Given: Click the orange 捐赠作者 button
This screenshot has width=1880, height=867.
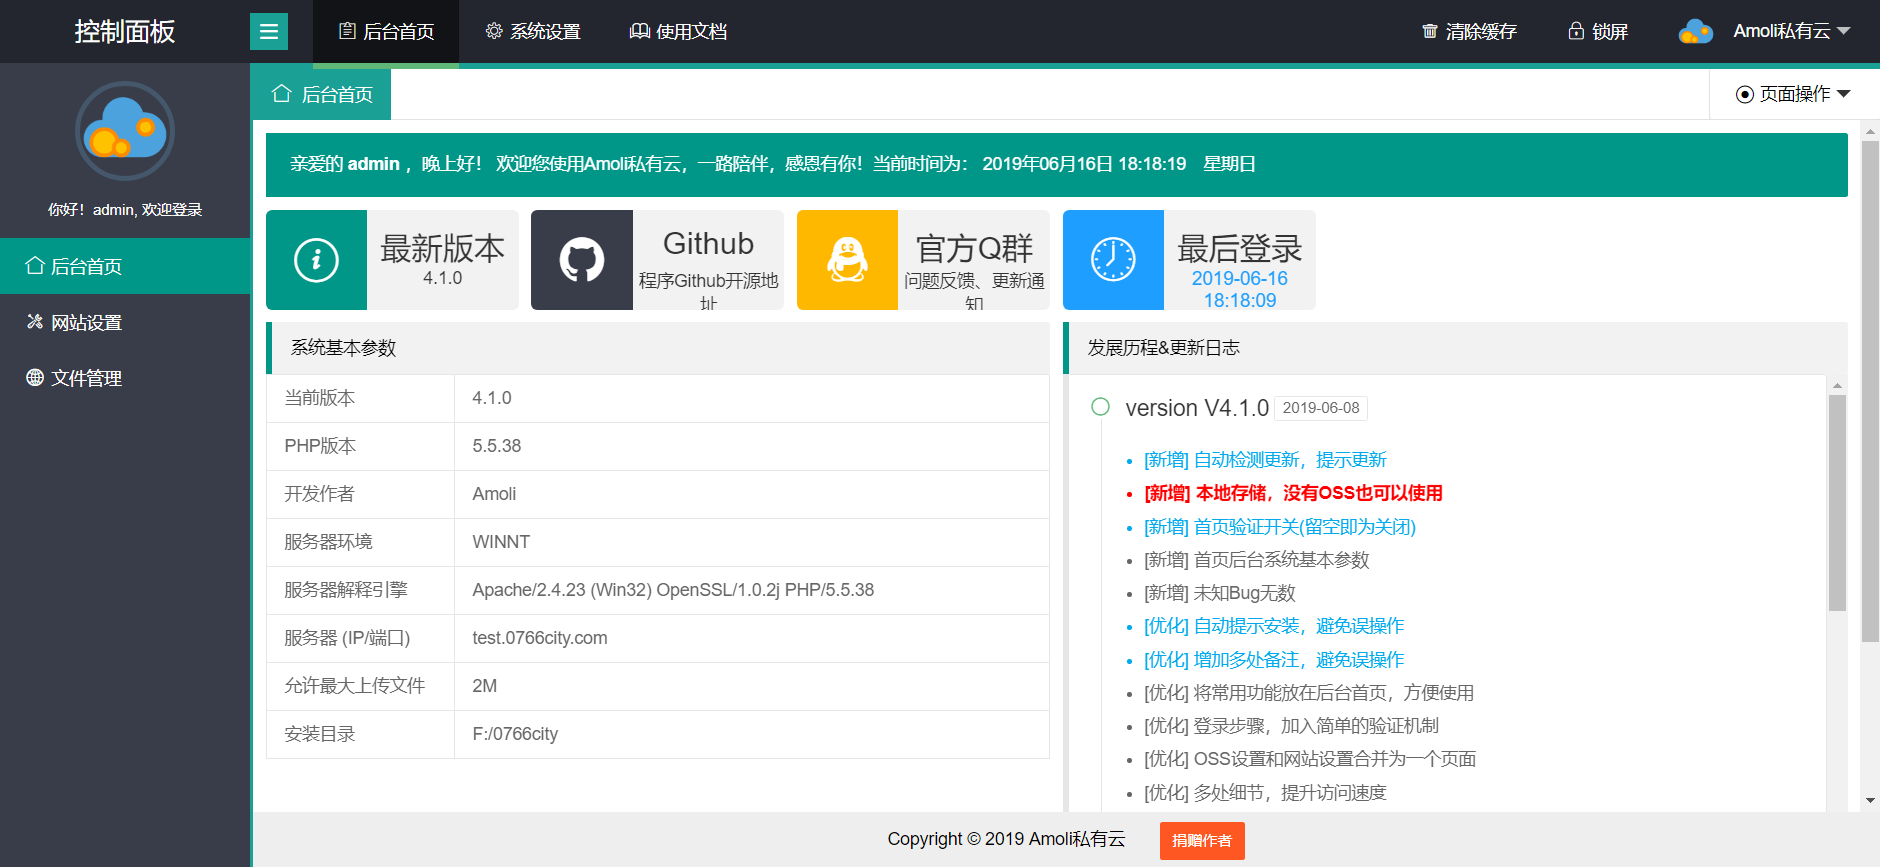Looking at the screenshot, I should click(1202, 841).
